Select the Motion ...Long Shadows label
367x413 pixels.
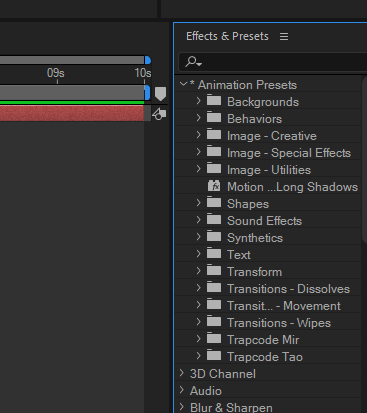pyautogui.click(x=292, y=187)
